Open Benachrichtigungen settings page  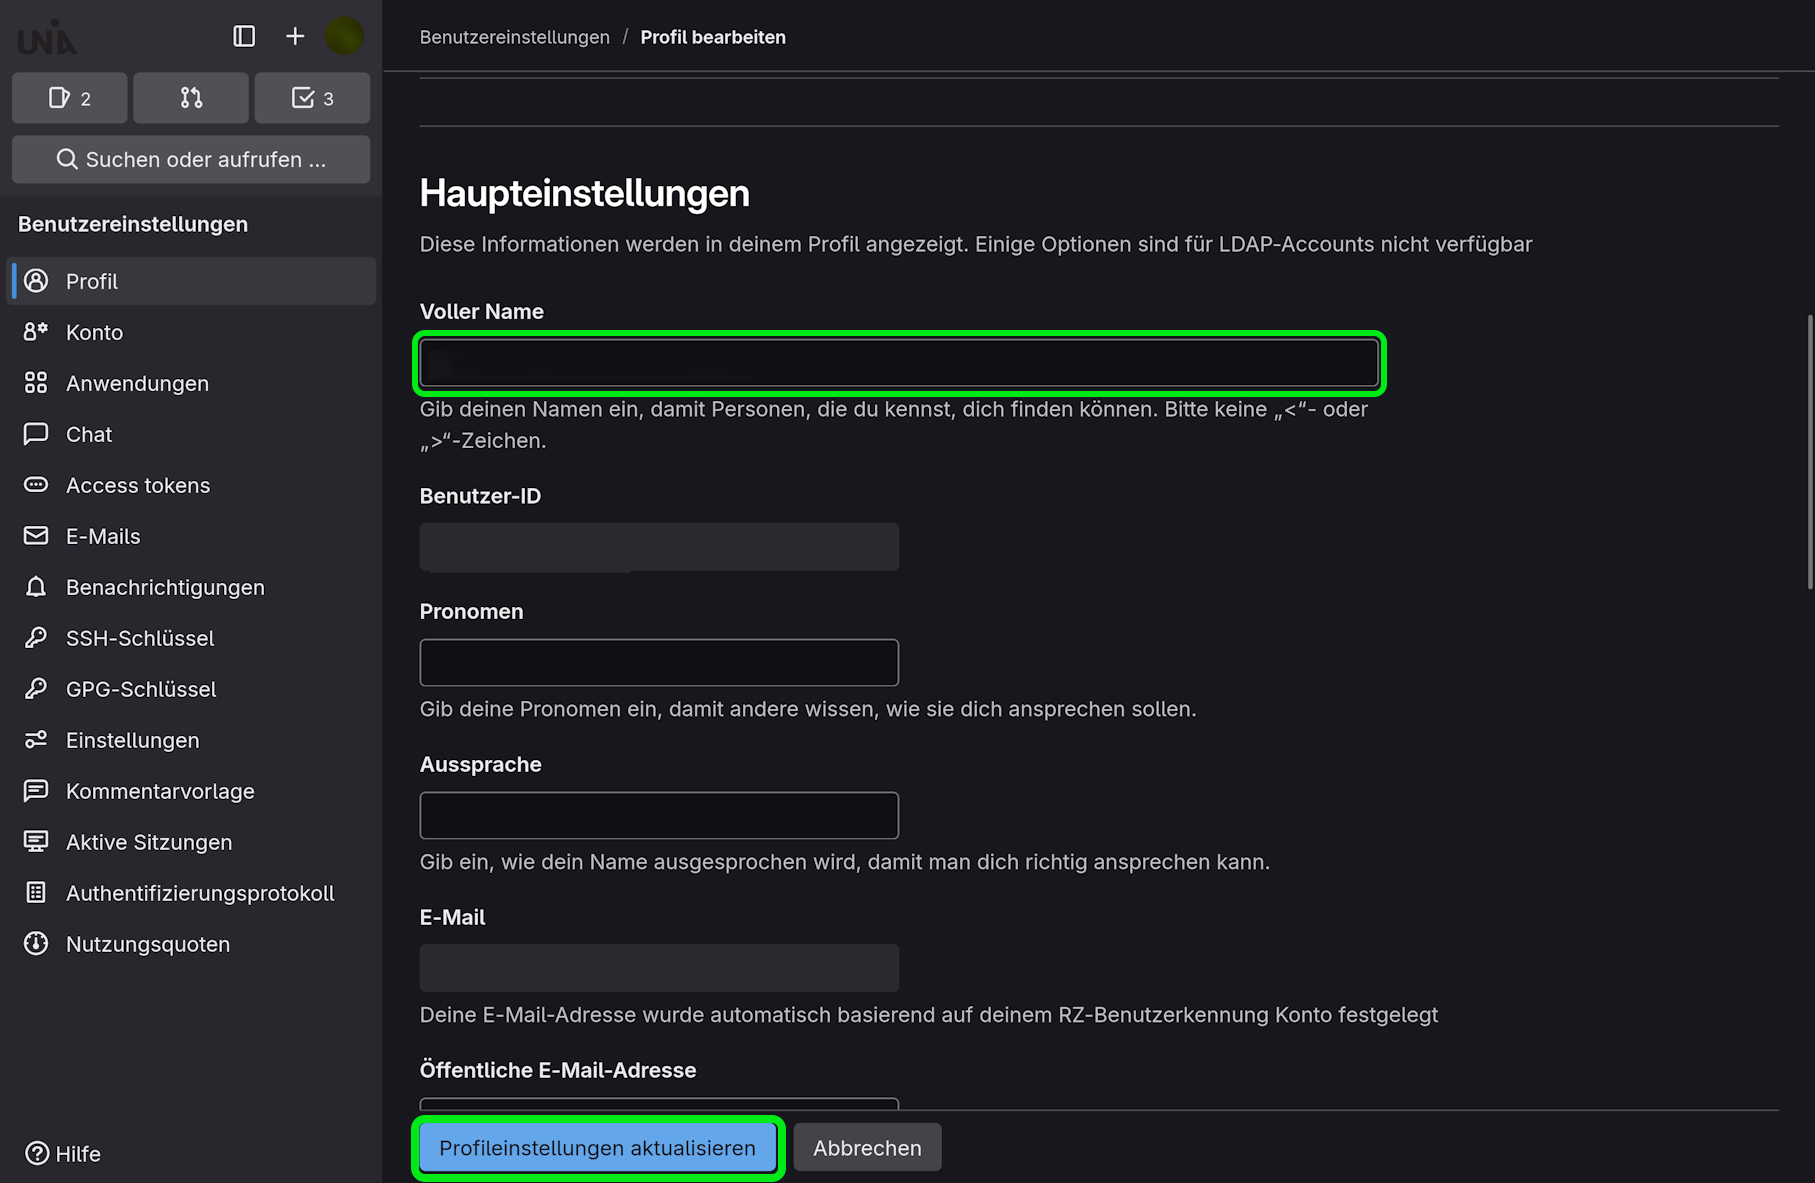click(165, 587)
